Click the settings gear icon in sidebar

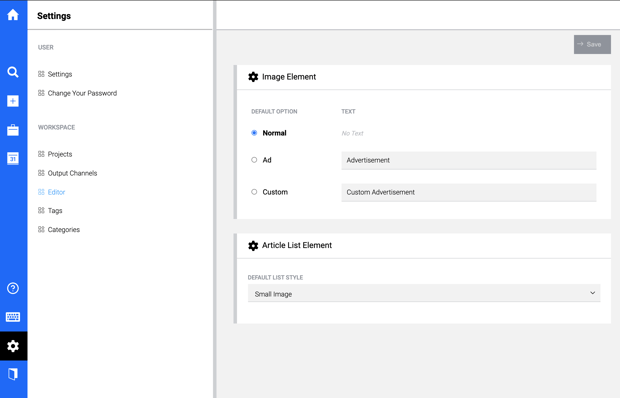pos(13,346)
